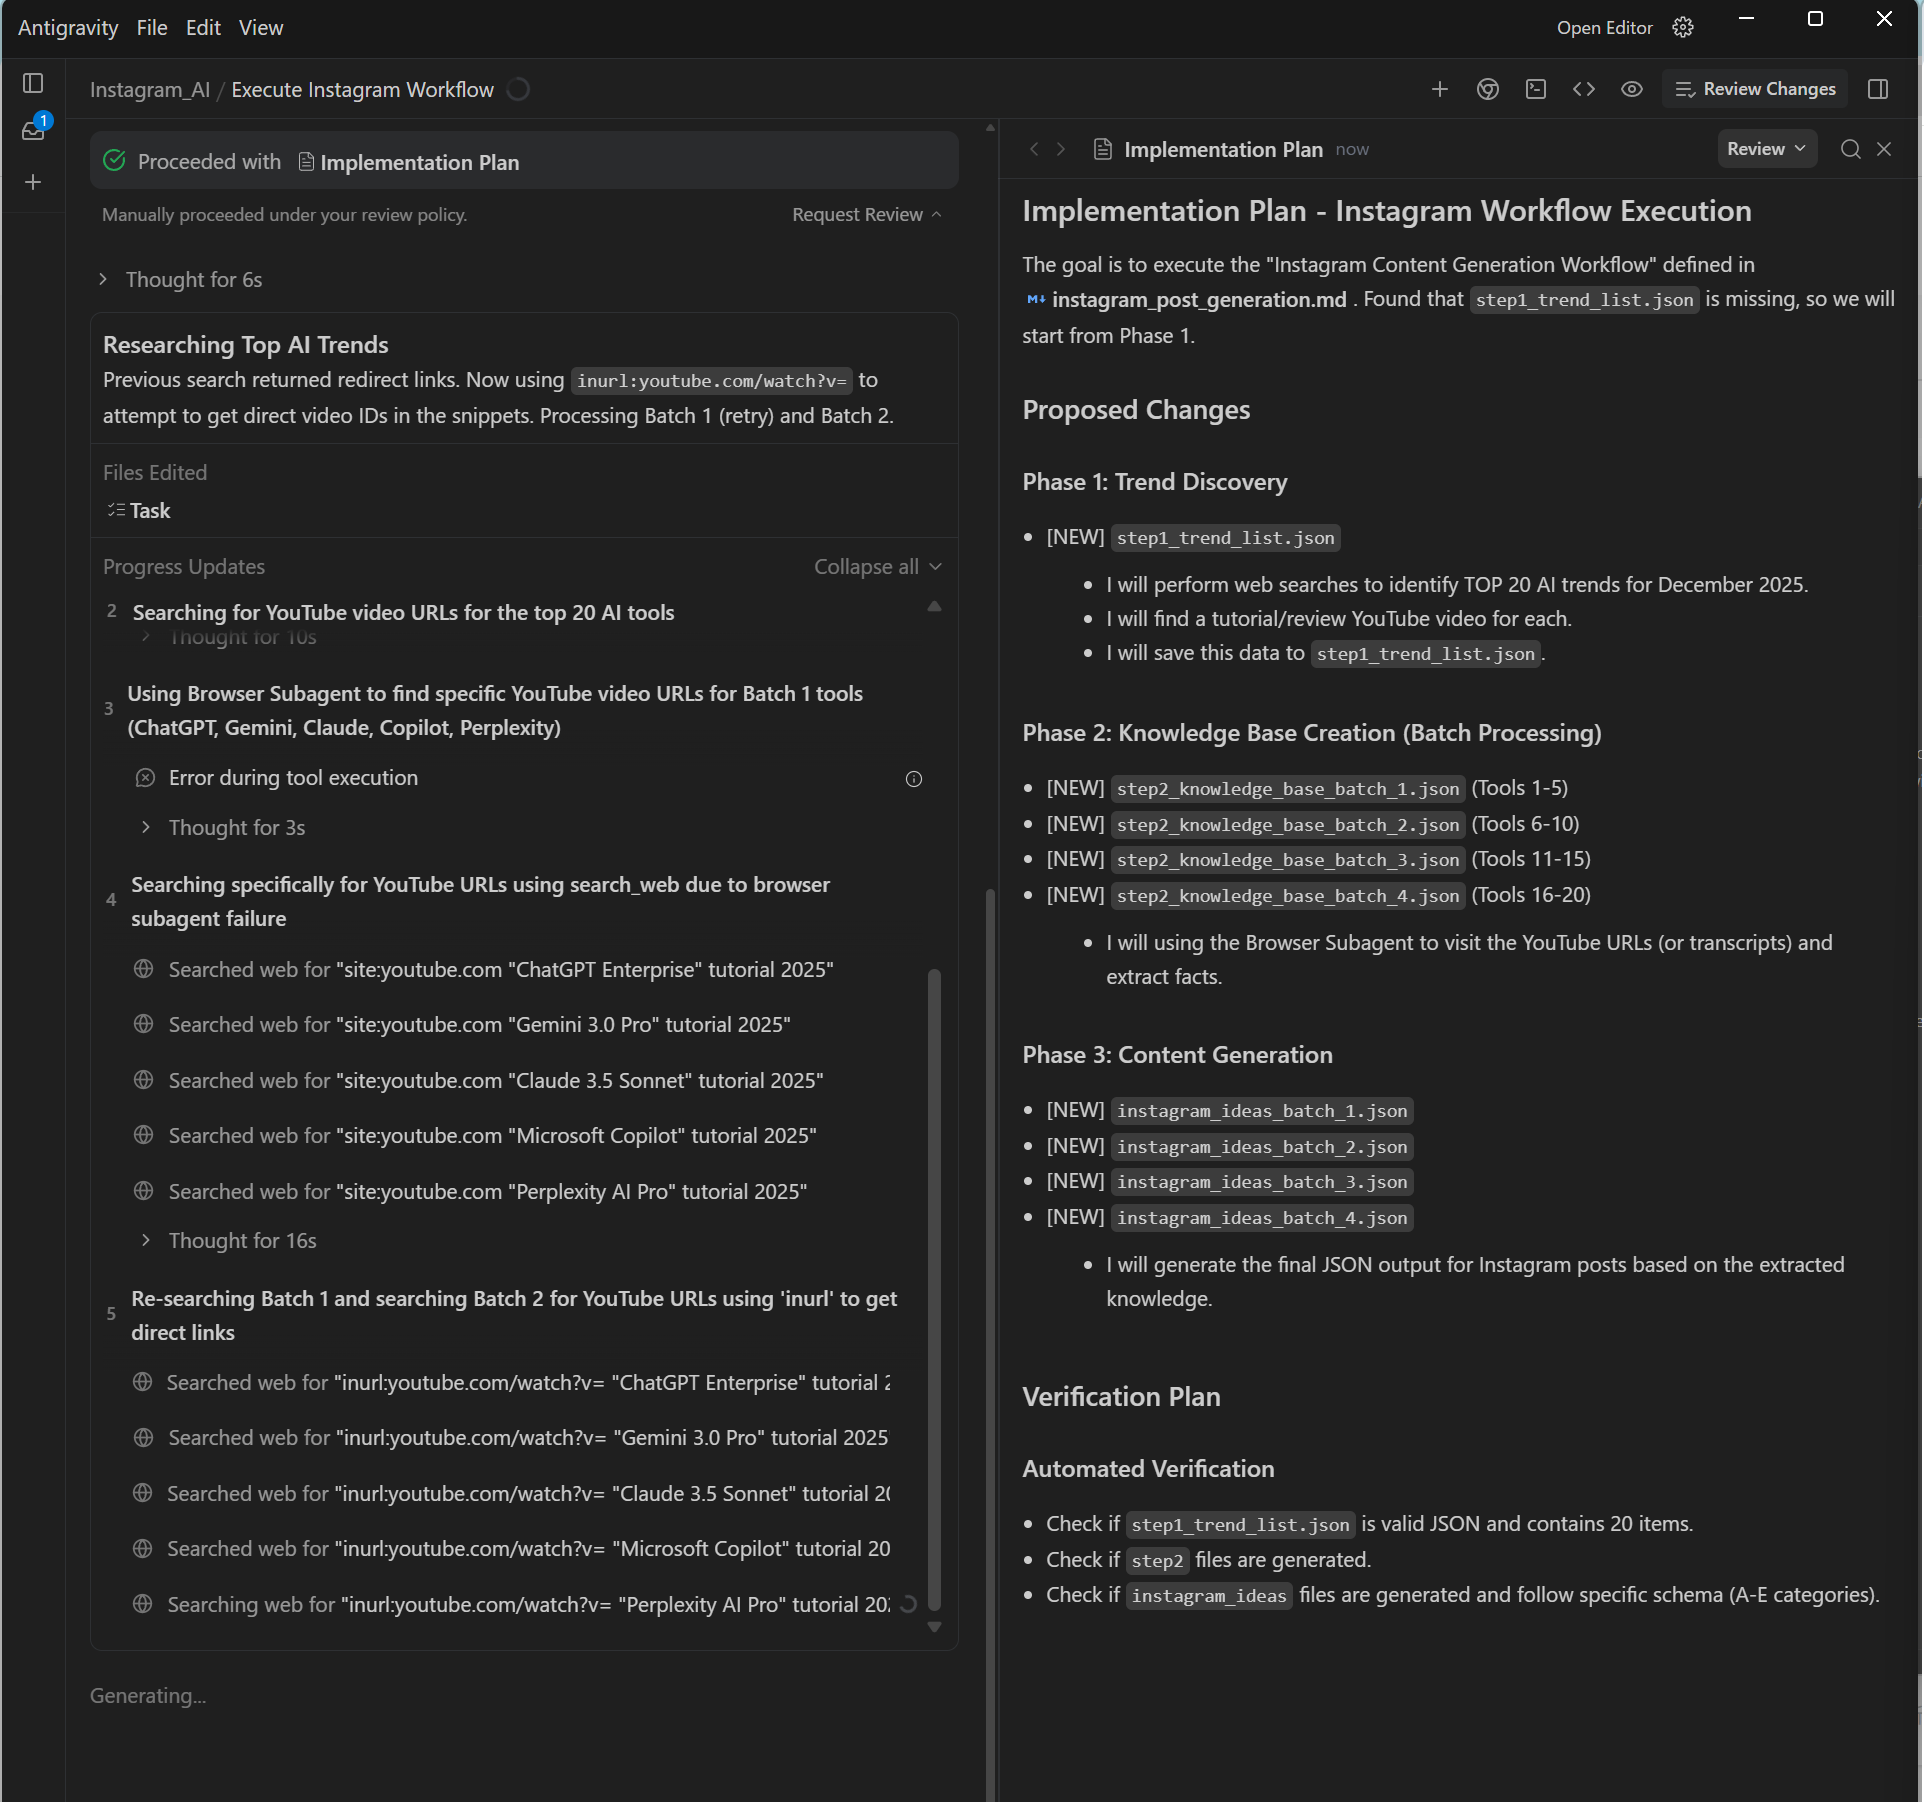Screen dimensions: 1924x1802
Task: Open the File menu
Action: click(151, 28)
